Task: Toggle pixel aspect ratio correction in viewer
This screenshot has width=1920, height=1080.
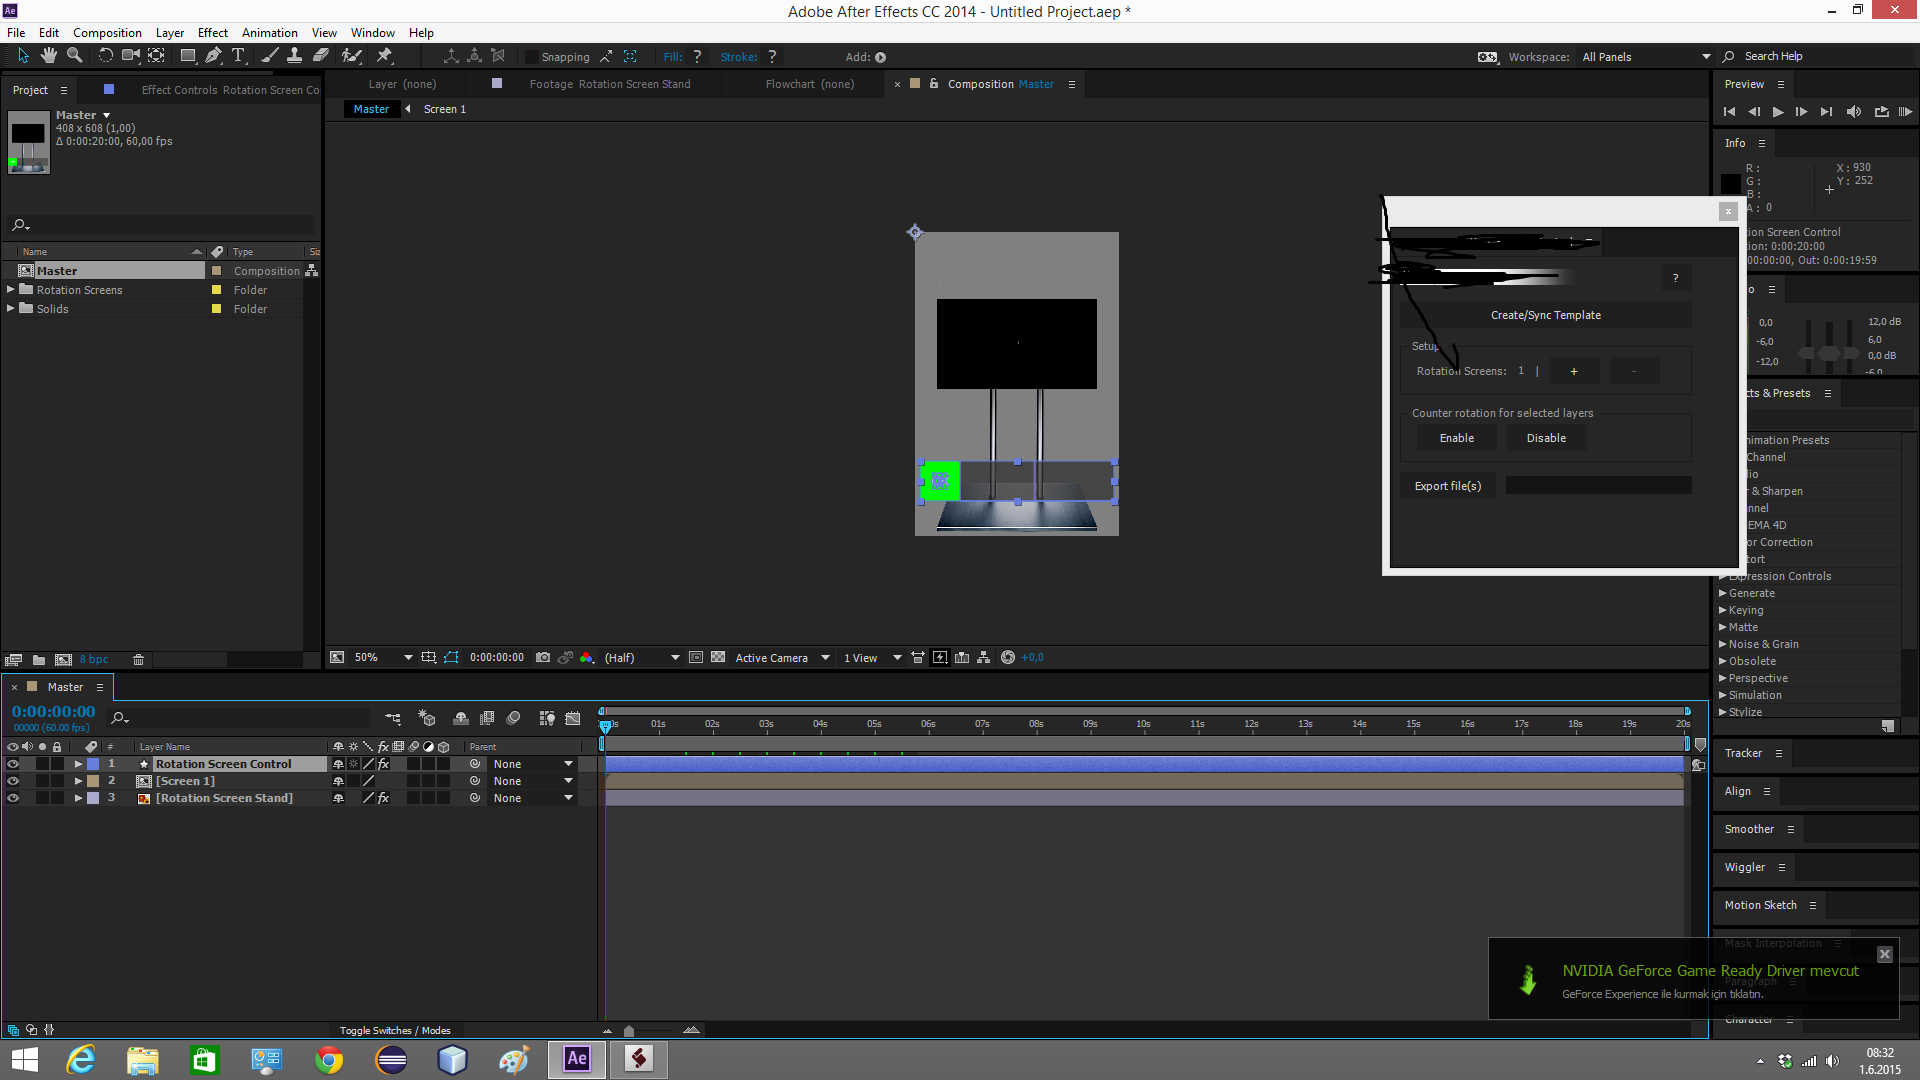Action: point(917,658)
